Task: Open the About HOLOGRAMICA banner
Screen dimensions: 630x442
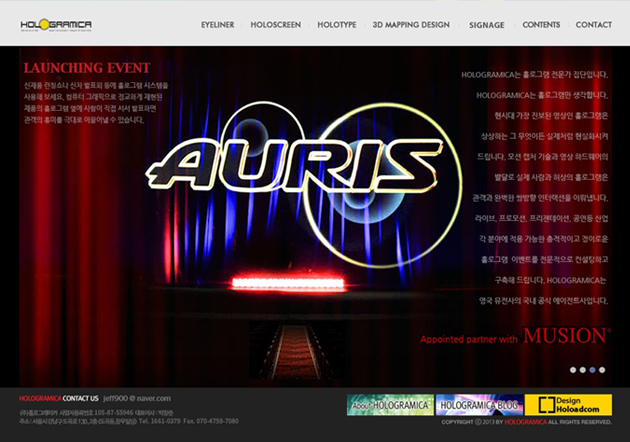Action: point(391,405)
